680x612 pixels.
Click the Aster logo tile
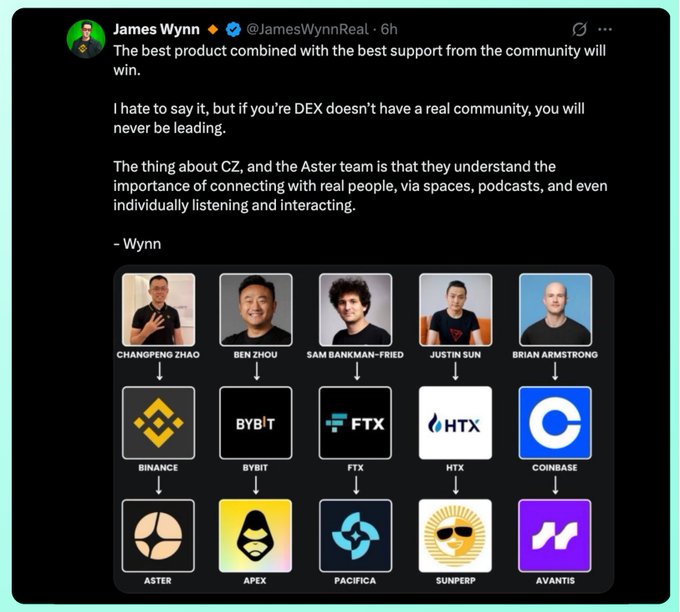(x=158, y=536)
